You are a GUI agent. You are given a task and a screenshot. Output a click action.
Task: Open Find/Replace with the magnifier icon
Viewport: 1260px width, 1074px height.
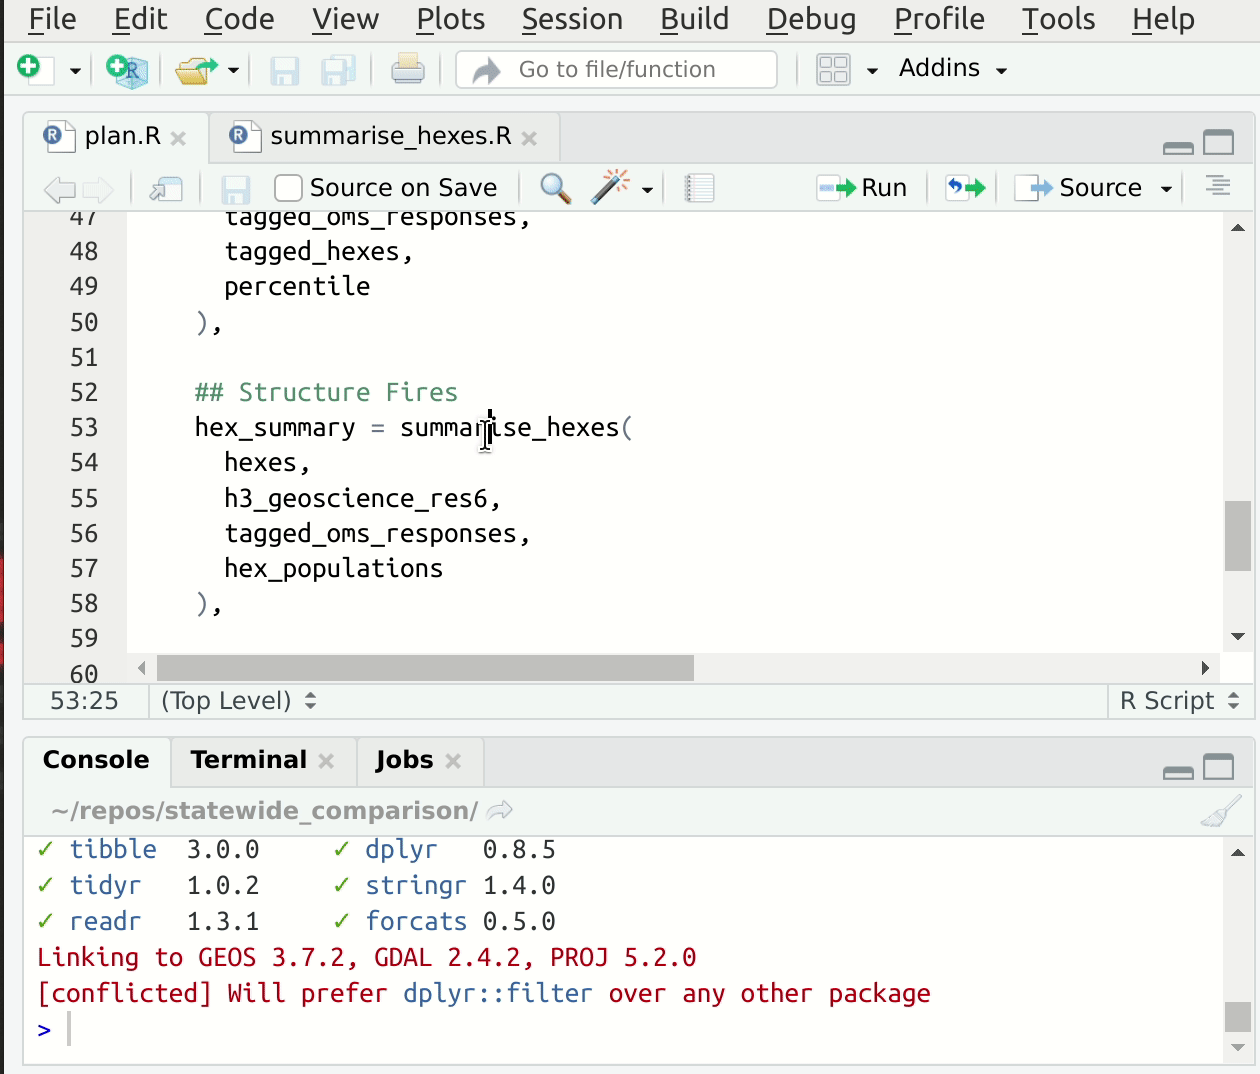click(553, 187)
